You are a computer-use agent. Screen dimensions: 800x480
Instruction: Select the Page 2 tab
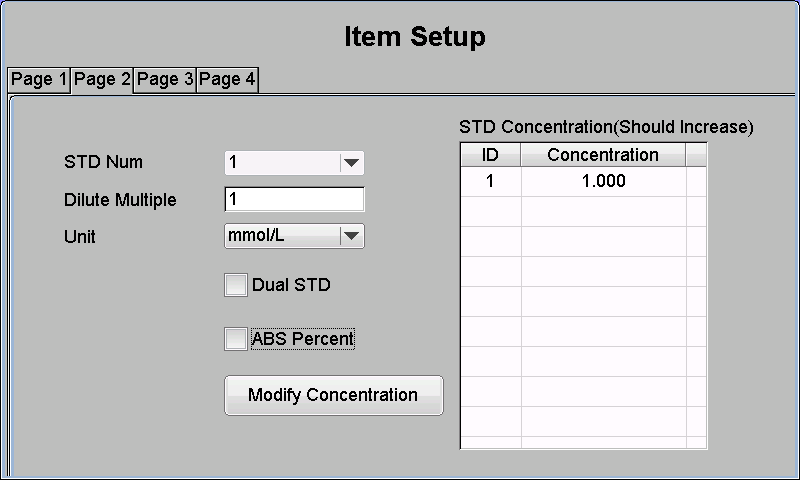[102, 80]
